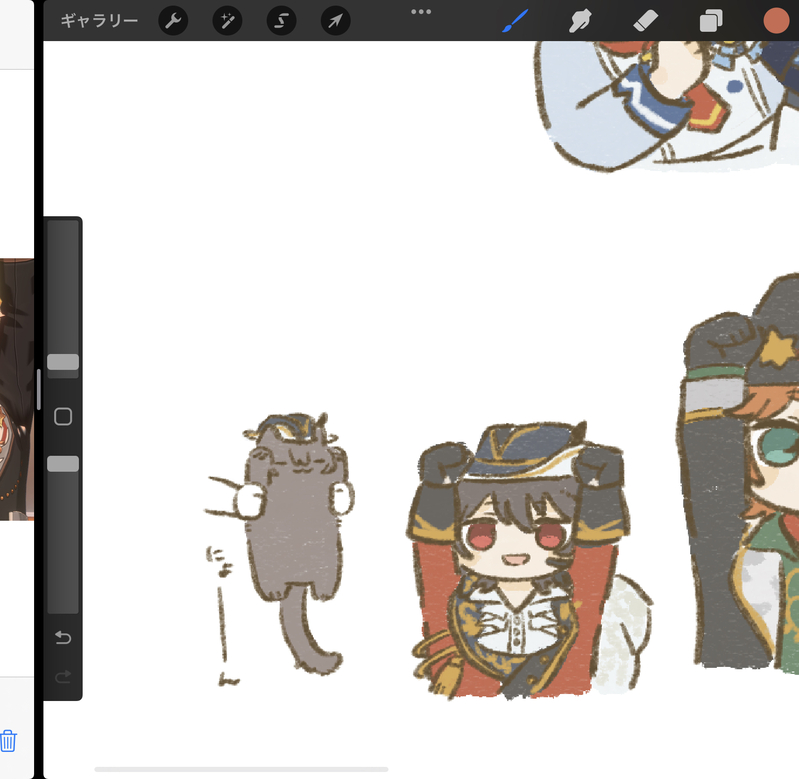
Task: Click the brush size slider handle
Action: click(x=63, y=362)
